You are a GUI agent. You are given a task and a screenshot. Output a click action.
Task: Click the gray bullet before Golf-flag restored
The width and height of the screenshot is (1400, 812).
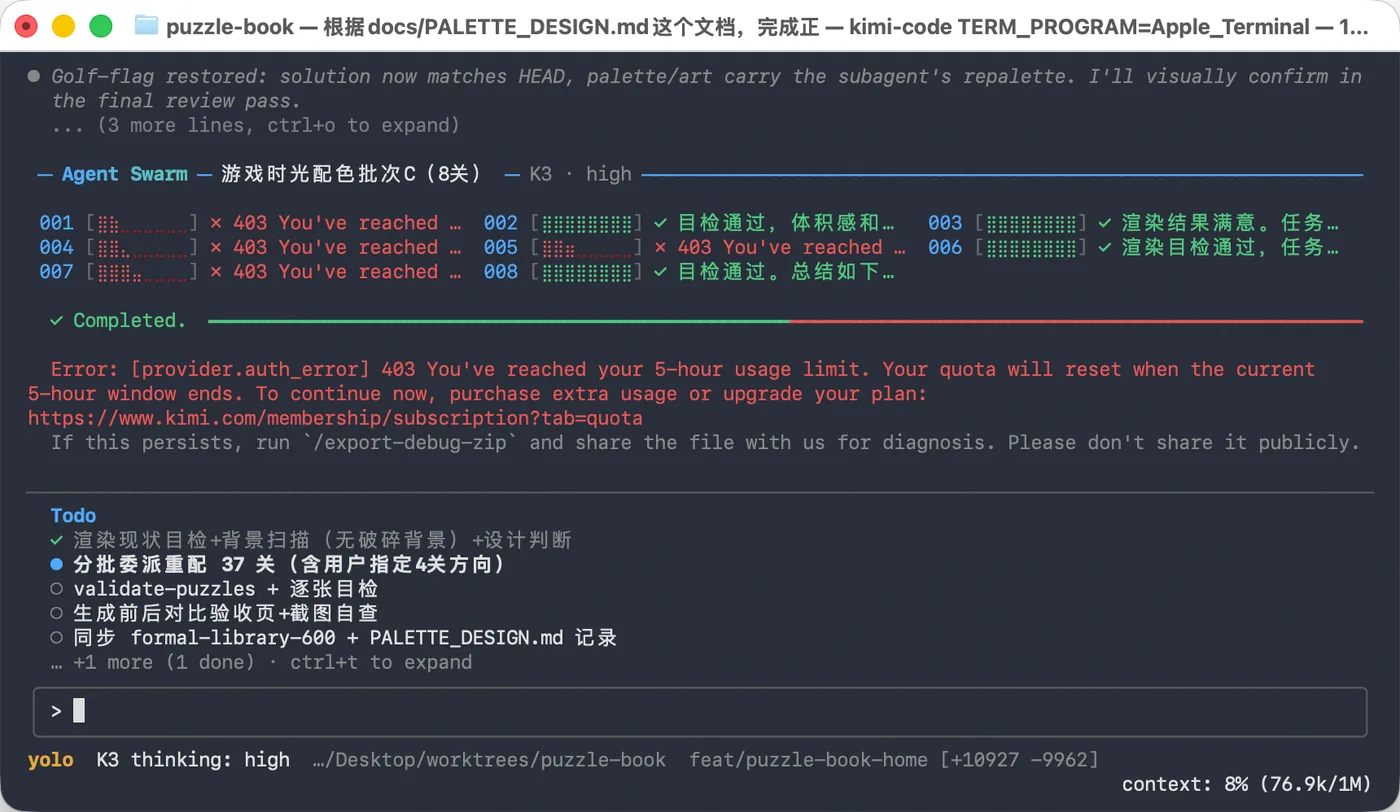click(x=34, y=76)
